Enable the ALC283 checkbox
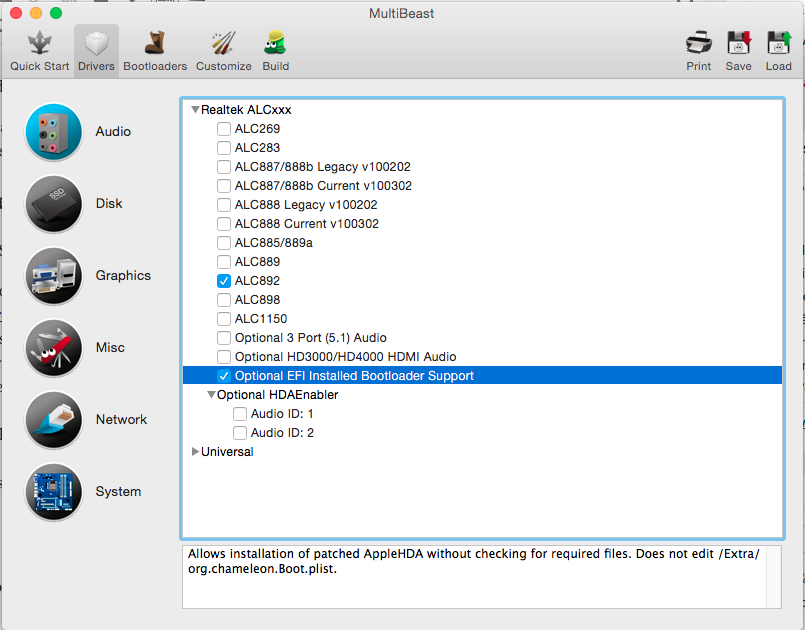The width and height of the screenshot is (805, 630). pos(224,148)
